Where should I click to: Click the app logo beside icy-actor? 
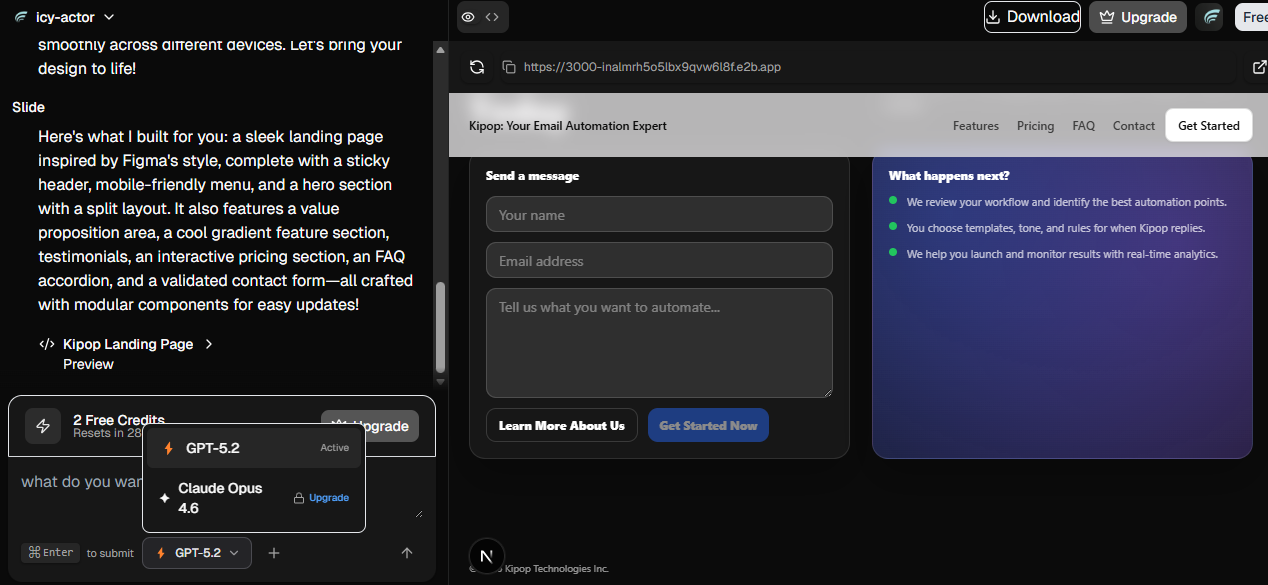[21, 17]
